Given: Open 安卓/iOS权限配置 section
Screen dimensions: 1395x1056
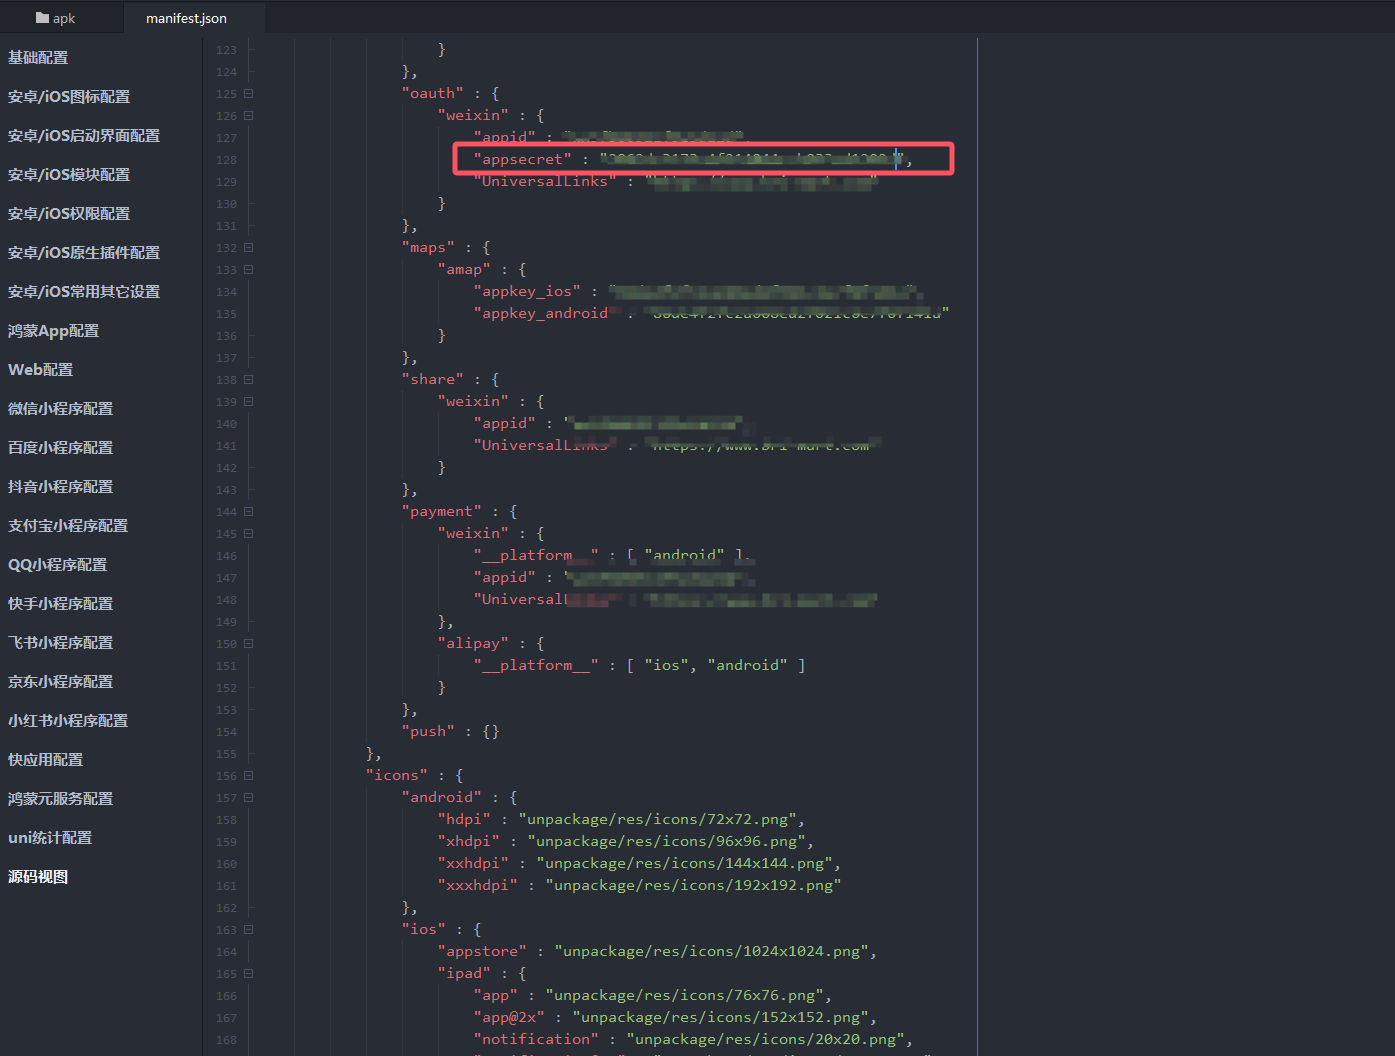Looking at the screenshot, I should click(69, 214).
